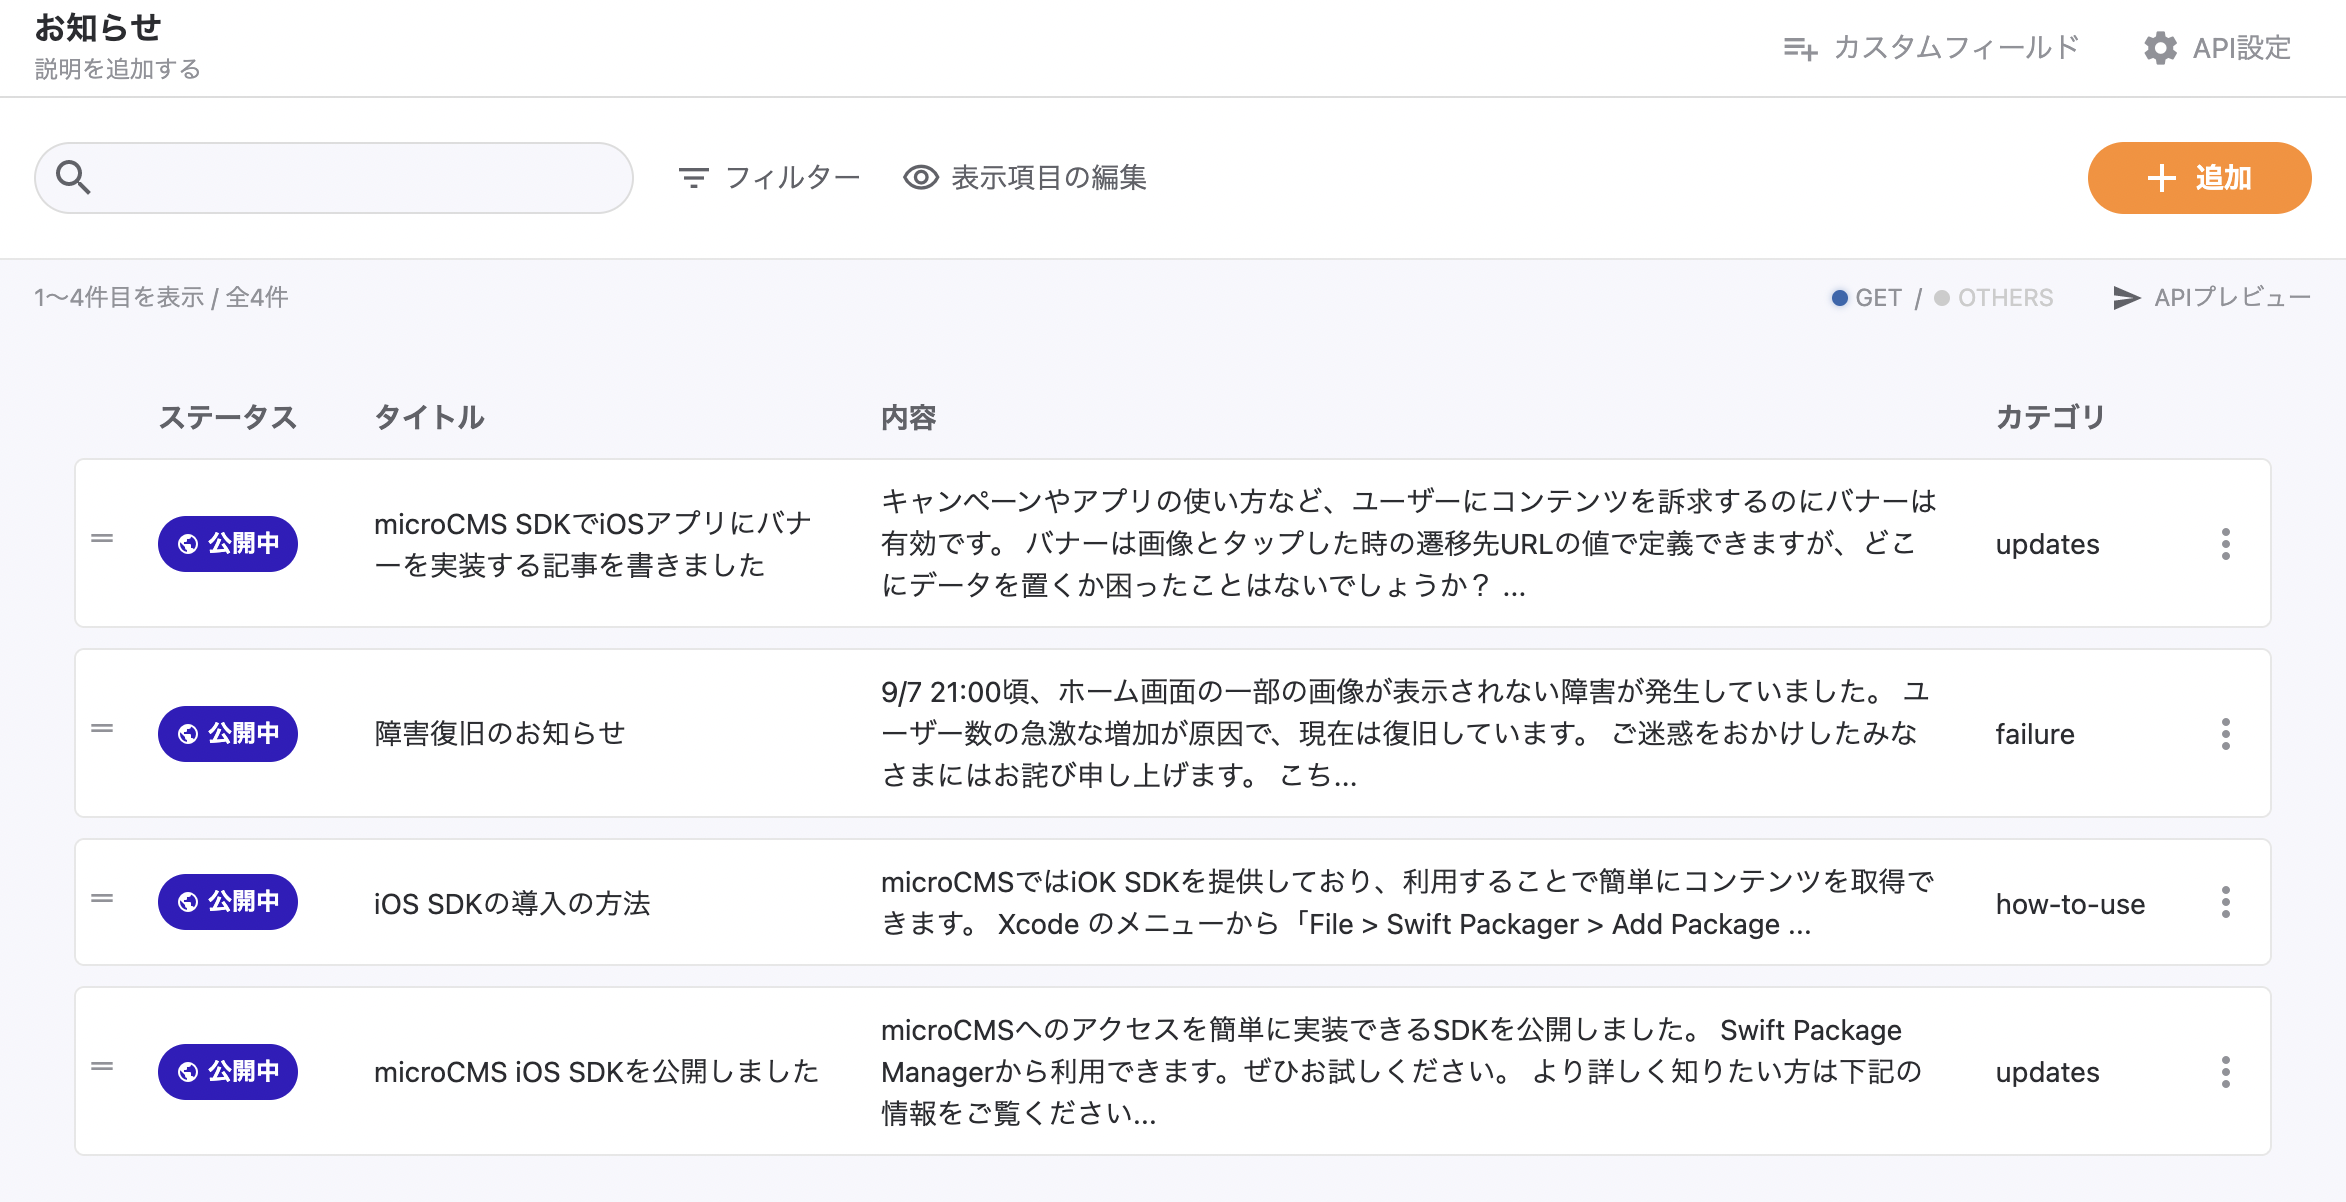The width and height of the screenshot is (2346, 1202).
Task: Click the APIプレビュー paper plane icon
Action: point(2126,298)
